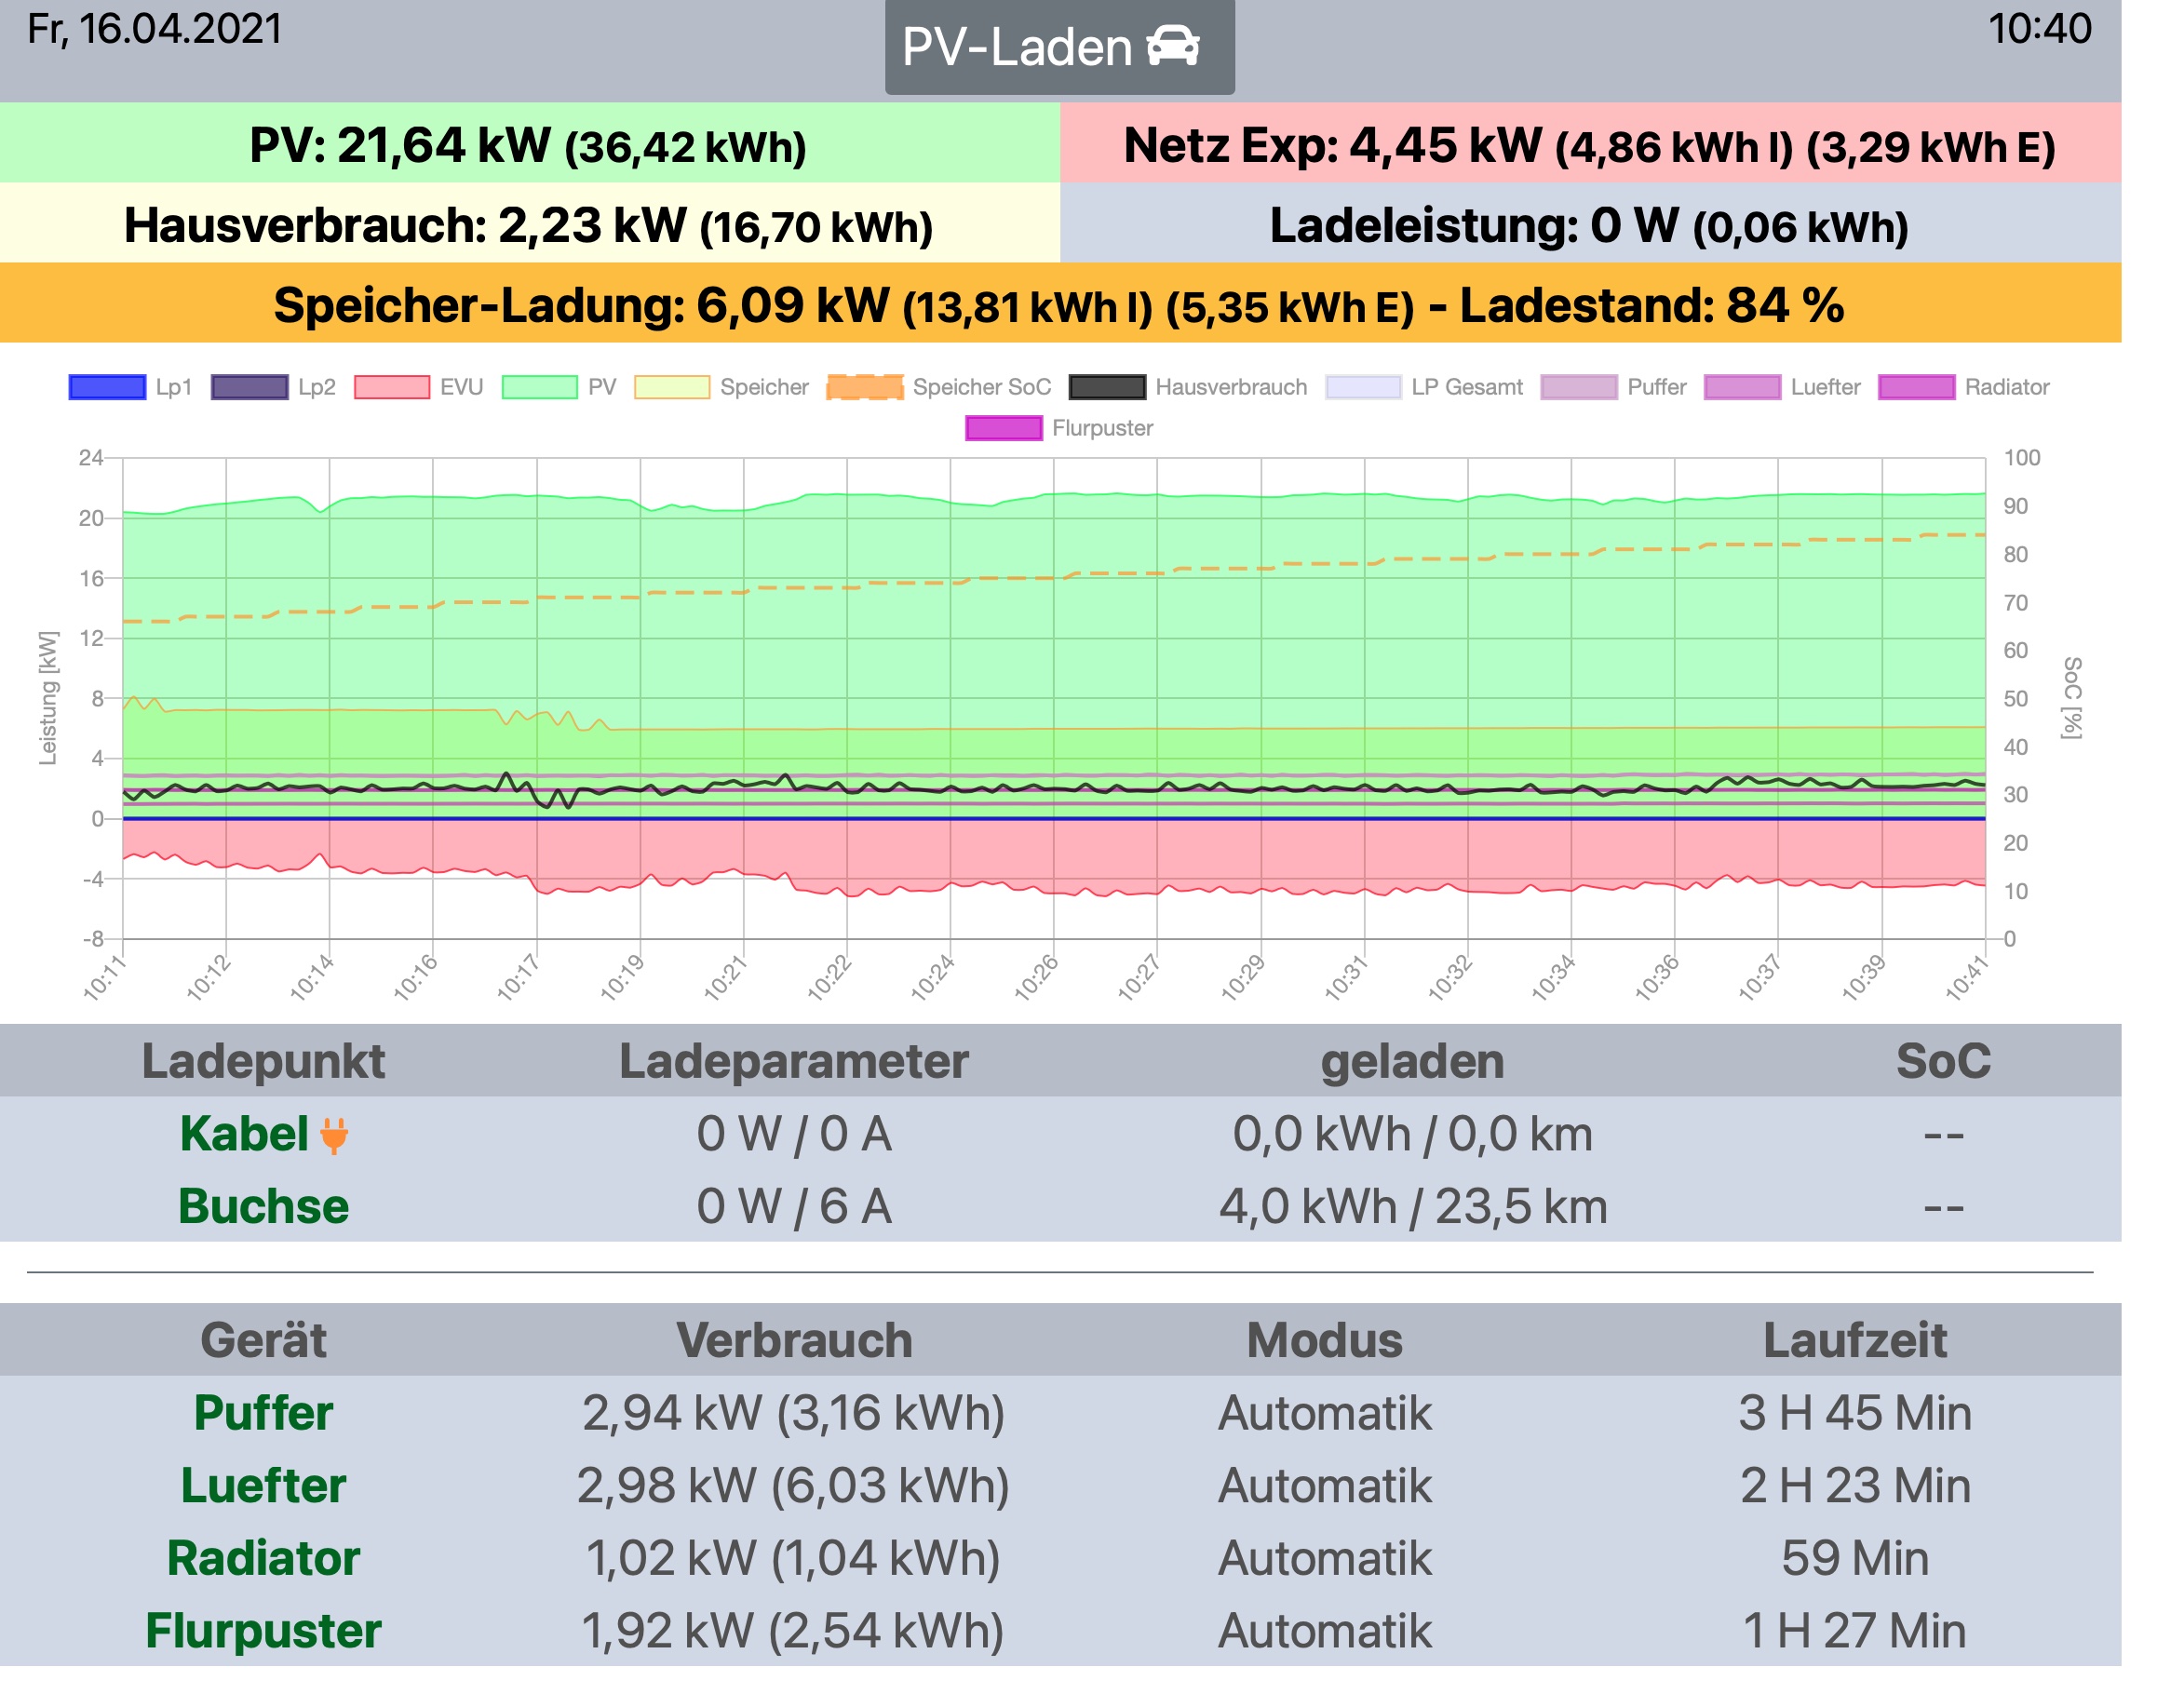This screenshot has height=1694, width=2184.
Task: Click the green PV power status field
Action: click(x=529, y=144)
